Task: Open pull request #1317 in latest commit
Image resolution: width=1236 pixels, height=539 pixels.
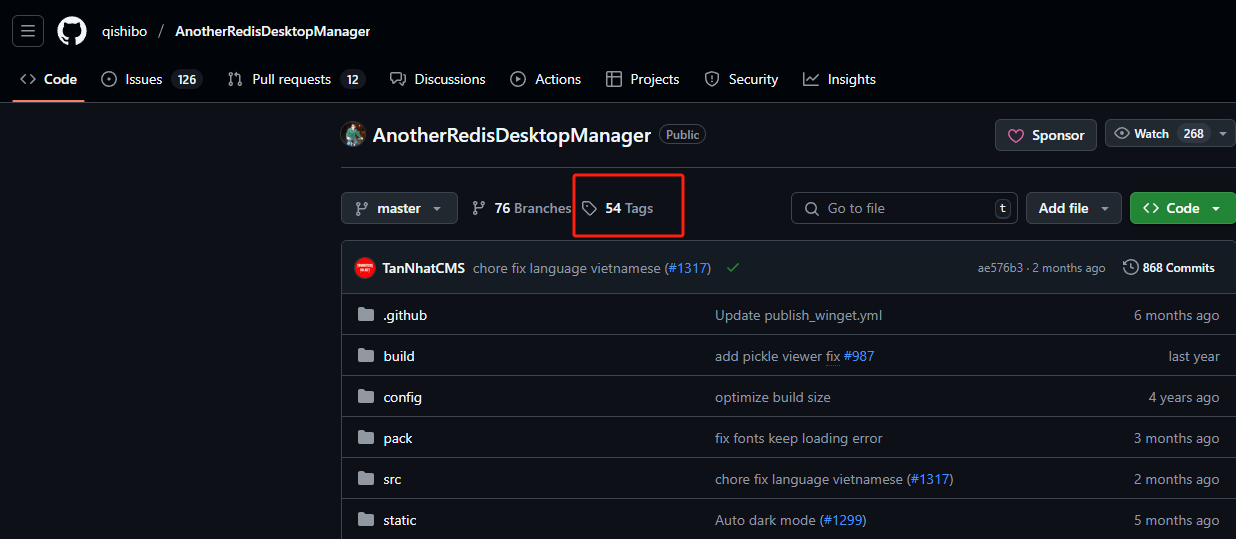Action: tap(687, 268)
